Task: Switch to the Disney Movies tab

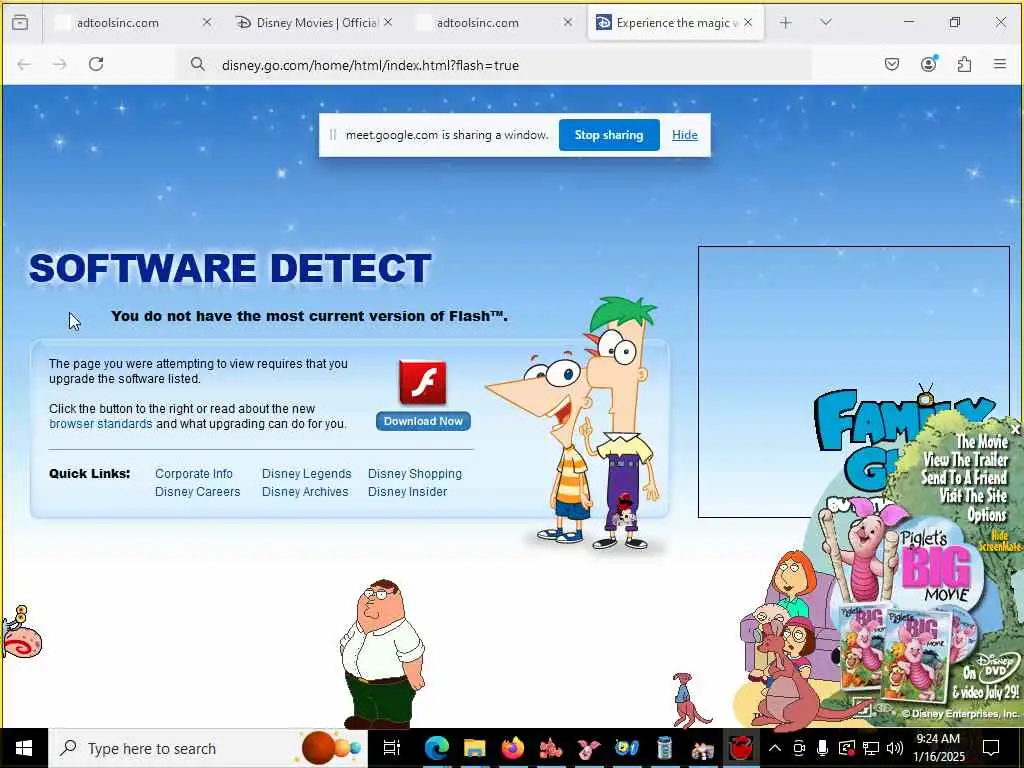Action: tap(315, 23)
